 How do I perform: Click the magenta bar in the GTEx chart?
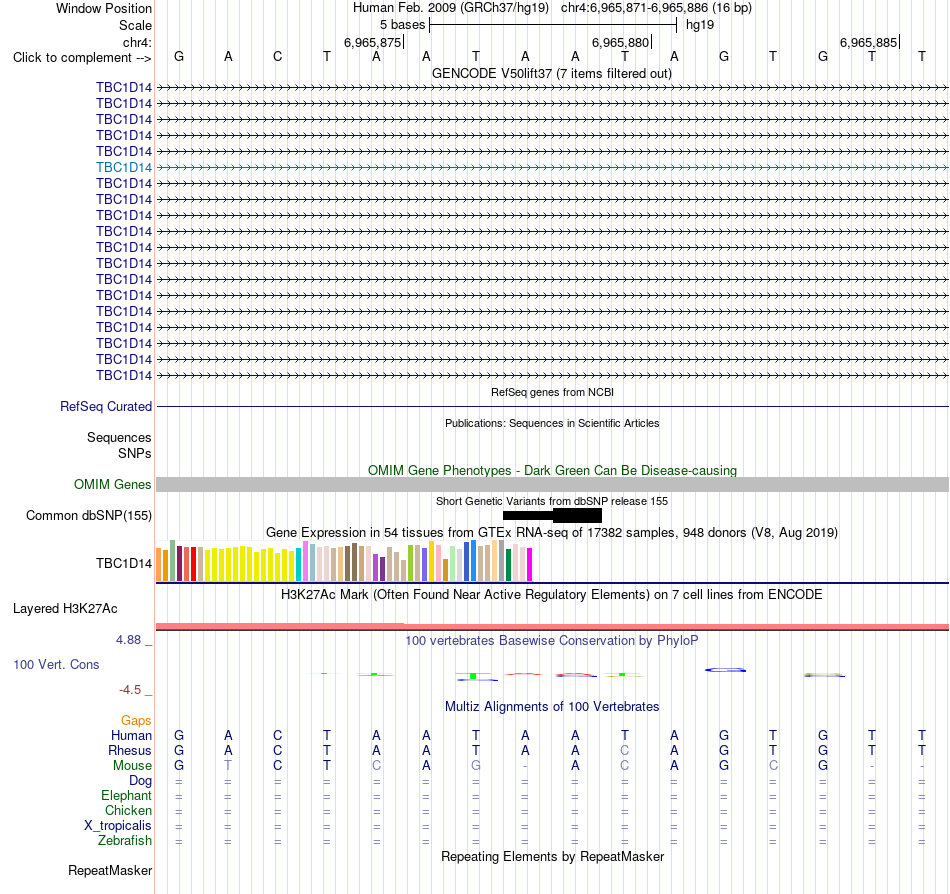point(529,565)
